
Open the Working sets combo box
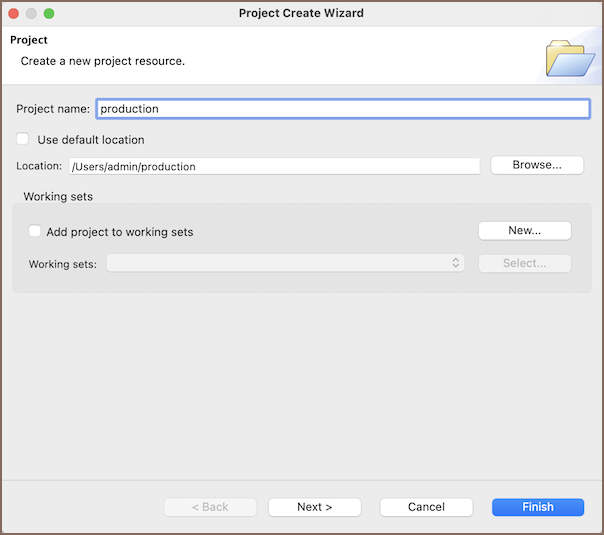click(285, 263)
